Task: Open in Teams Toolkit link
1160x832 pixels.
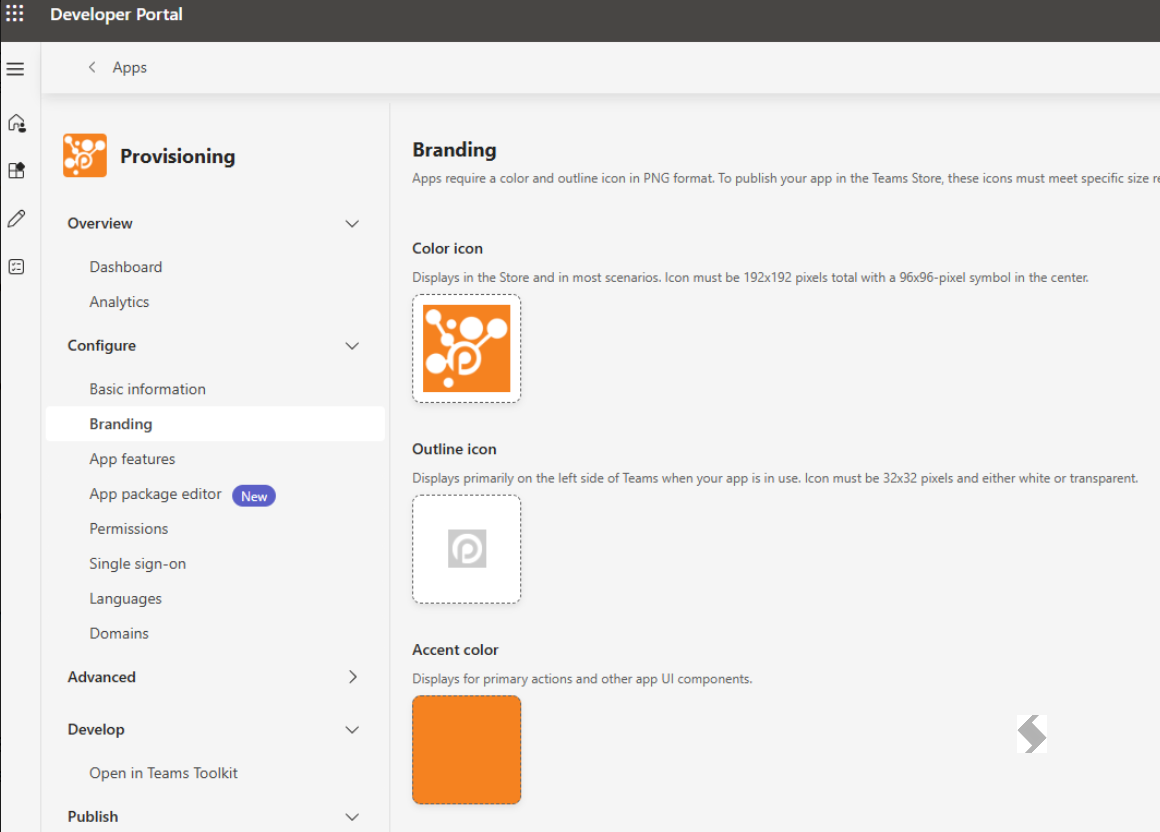Action: [163, 773]
